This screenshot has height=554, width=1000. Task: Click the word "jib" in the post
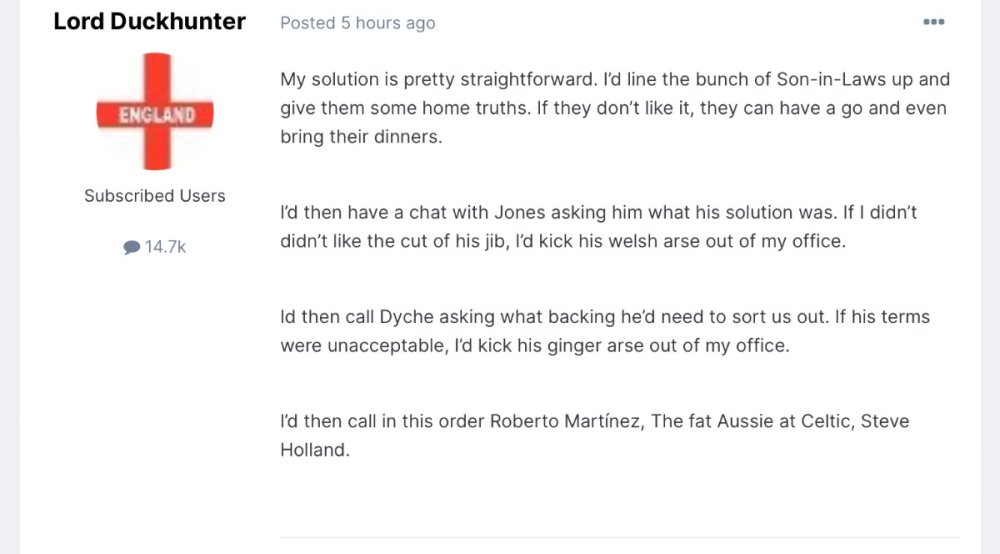494,242
